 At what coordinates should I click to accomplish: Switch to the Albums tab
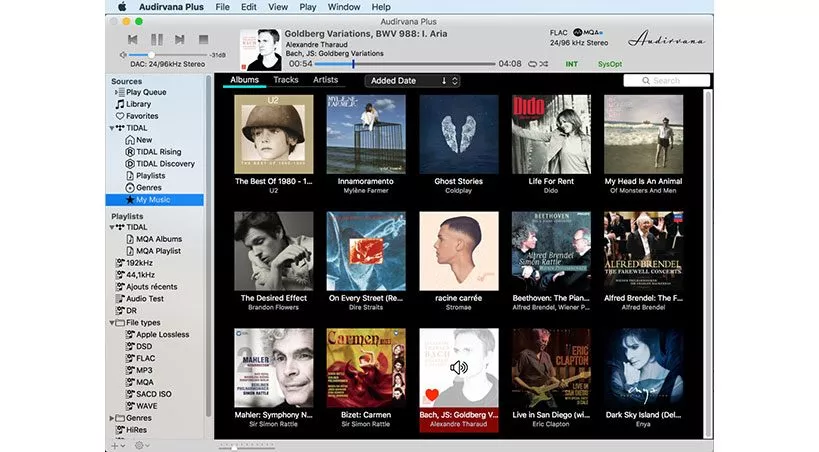coord(244,80)
